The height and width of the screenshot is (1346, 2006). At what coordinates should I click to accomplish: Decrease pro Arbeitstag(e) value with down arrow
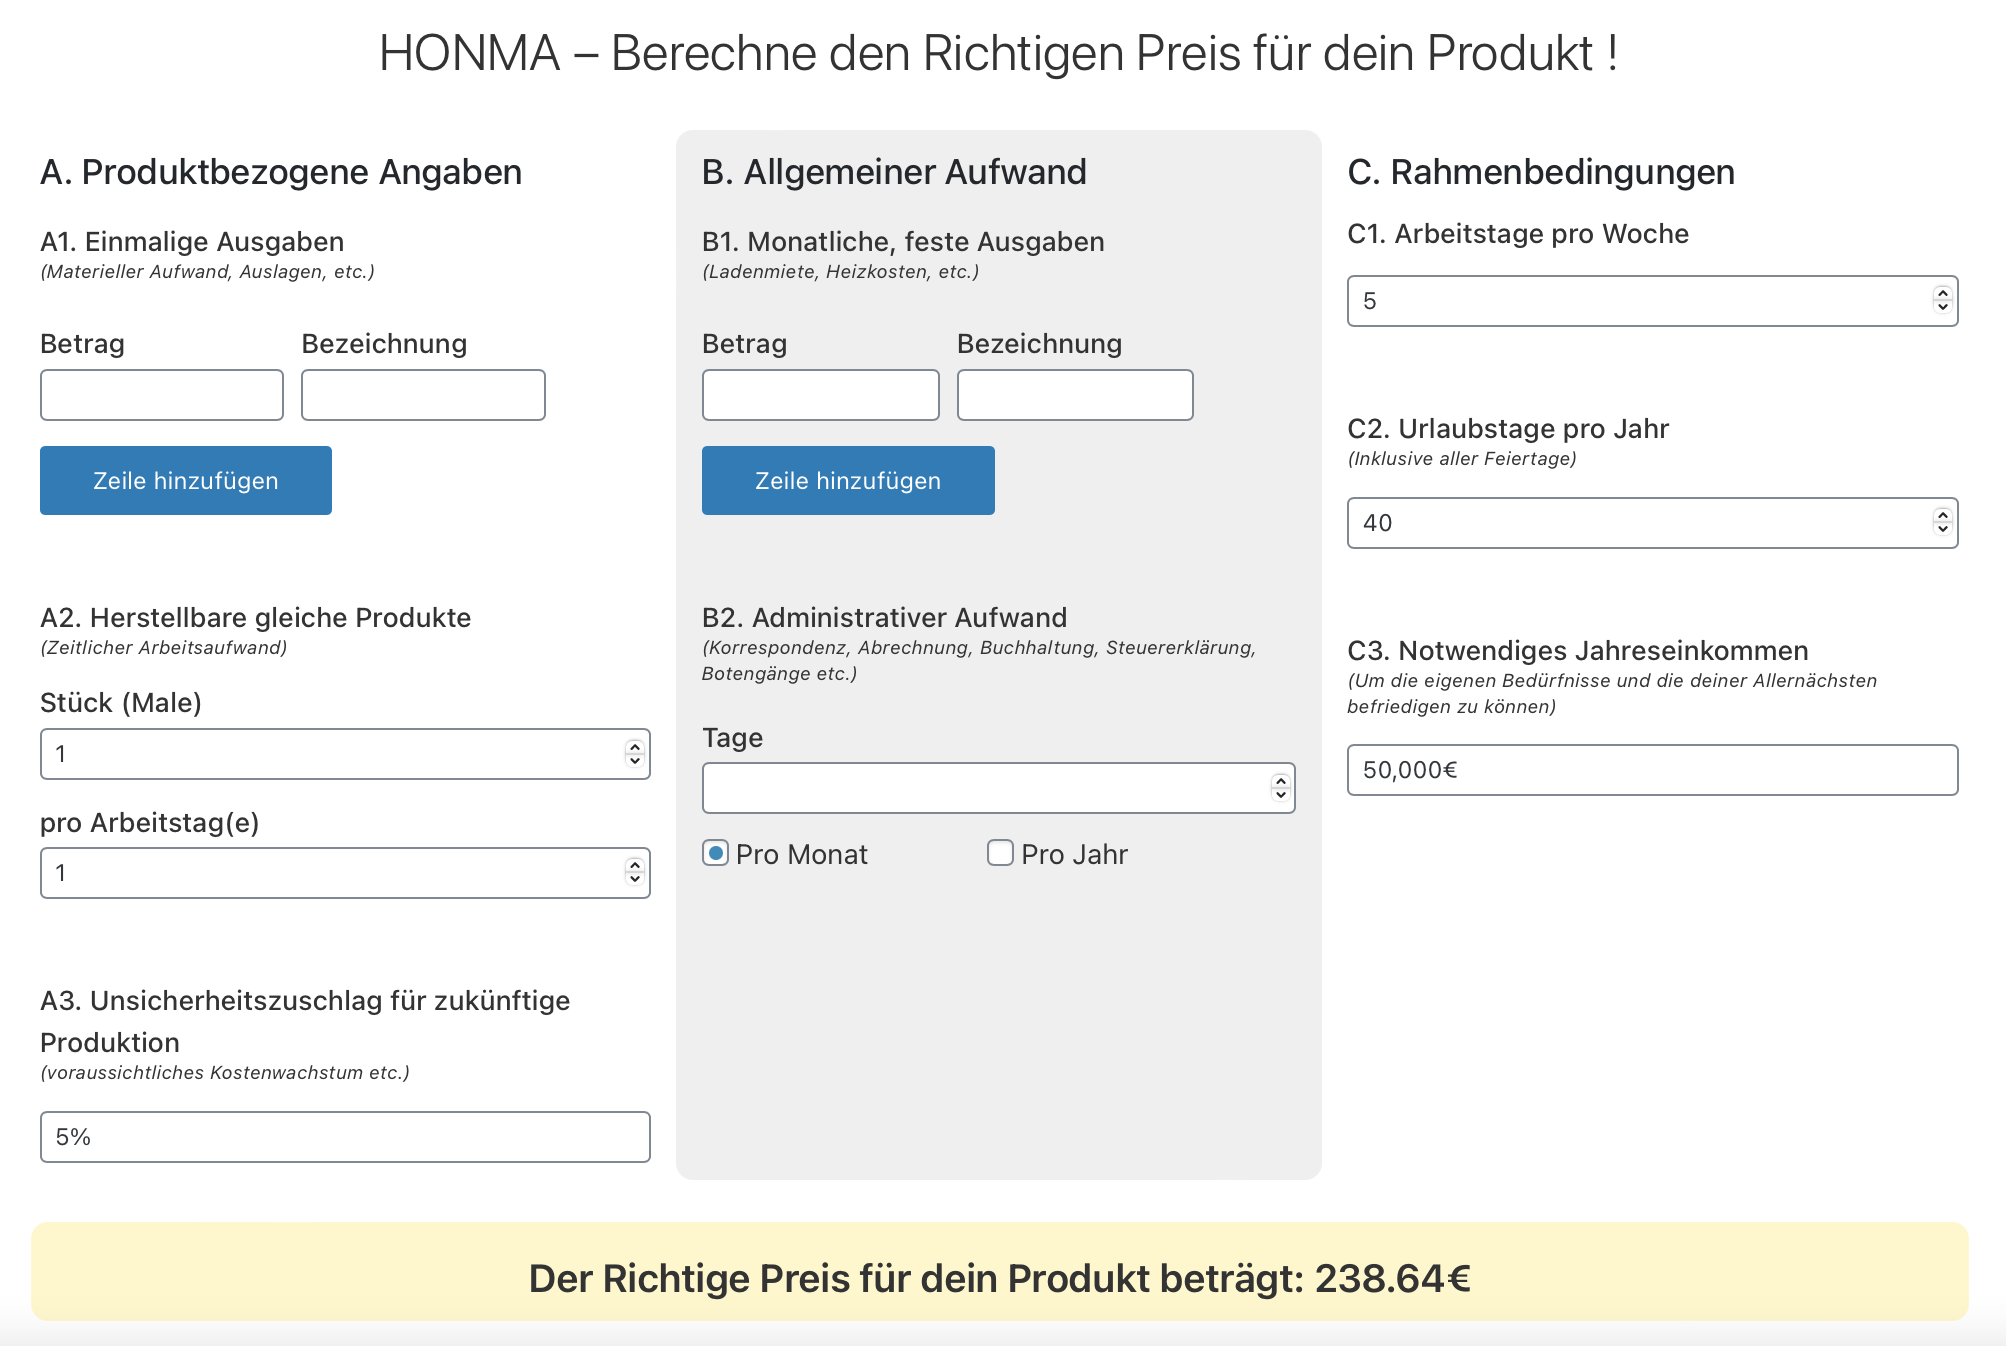(x=634, y=880)
